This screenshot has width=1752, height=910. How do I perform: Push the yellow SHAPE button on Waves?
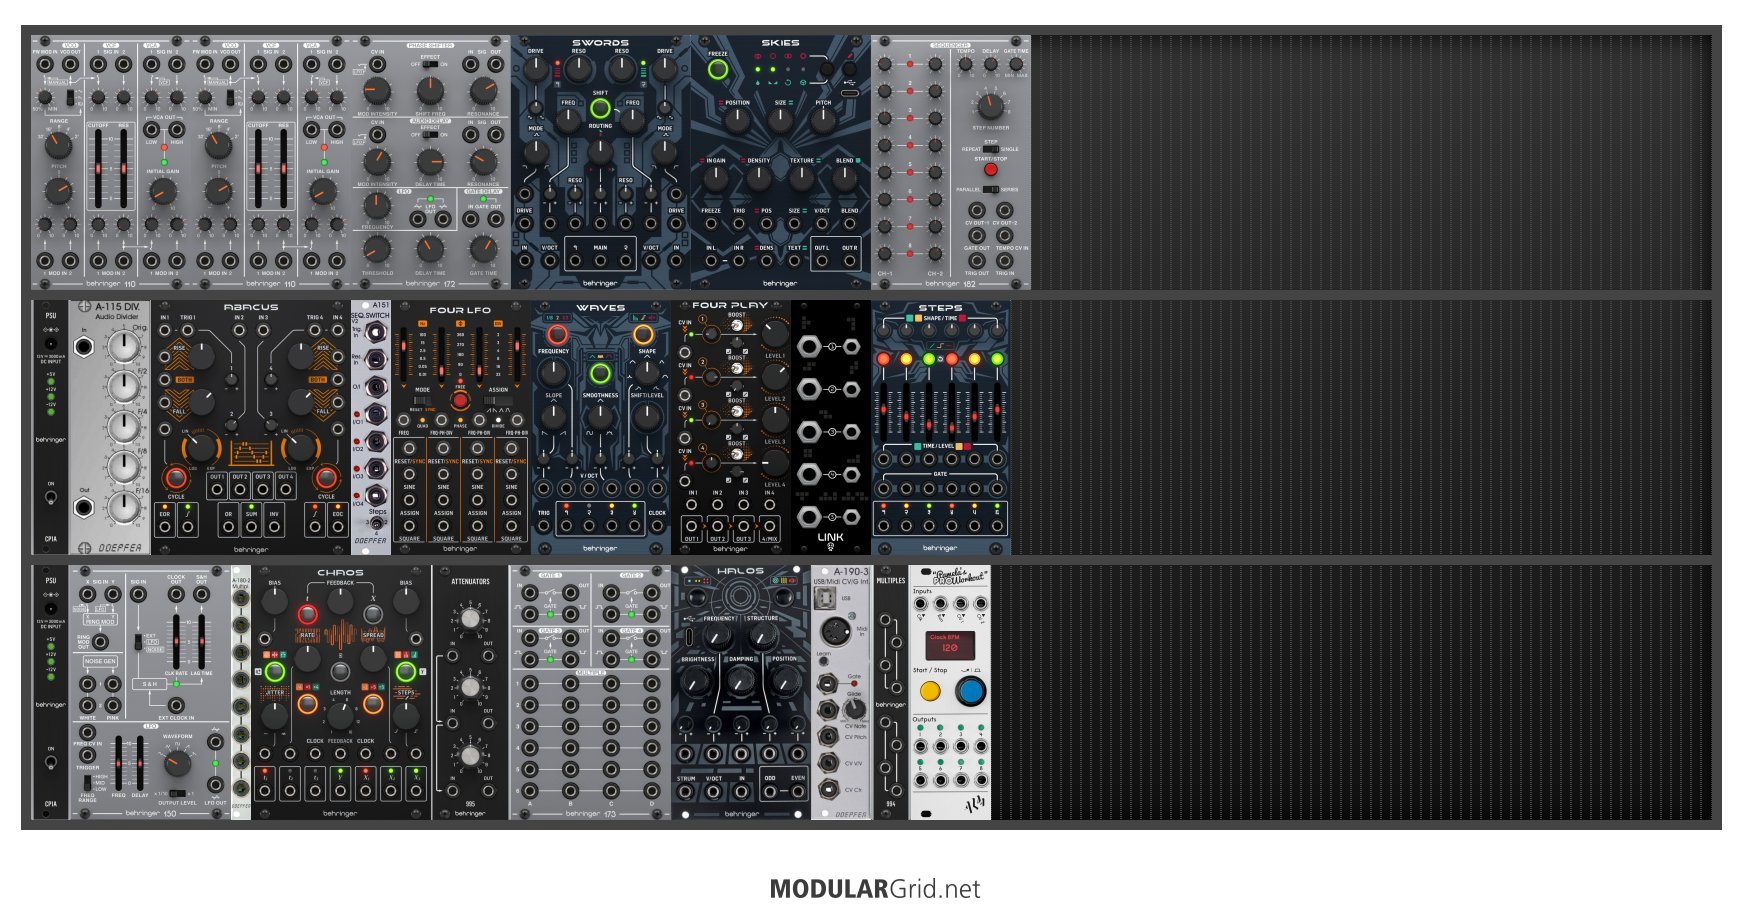644,334
